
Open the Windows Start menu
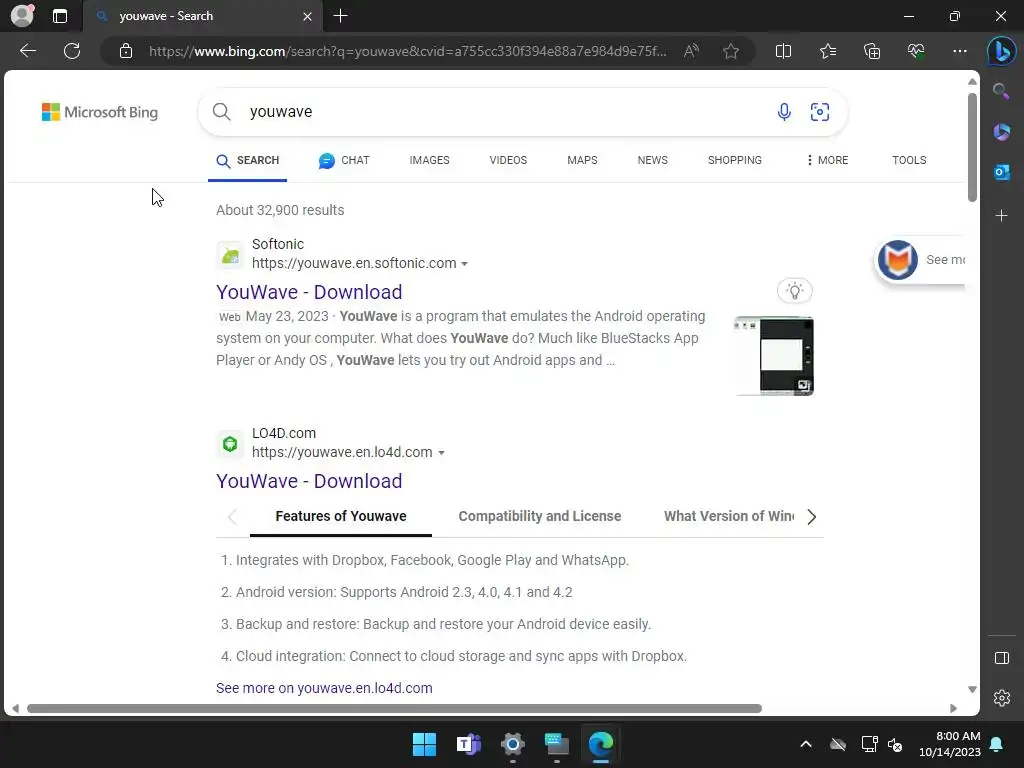[424, 744]
